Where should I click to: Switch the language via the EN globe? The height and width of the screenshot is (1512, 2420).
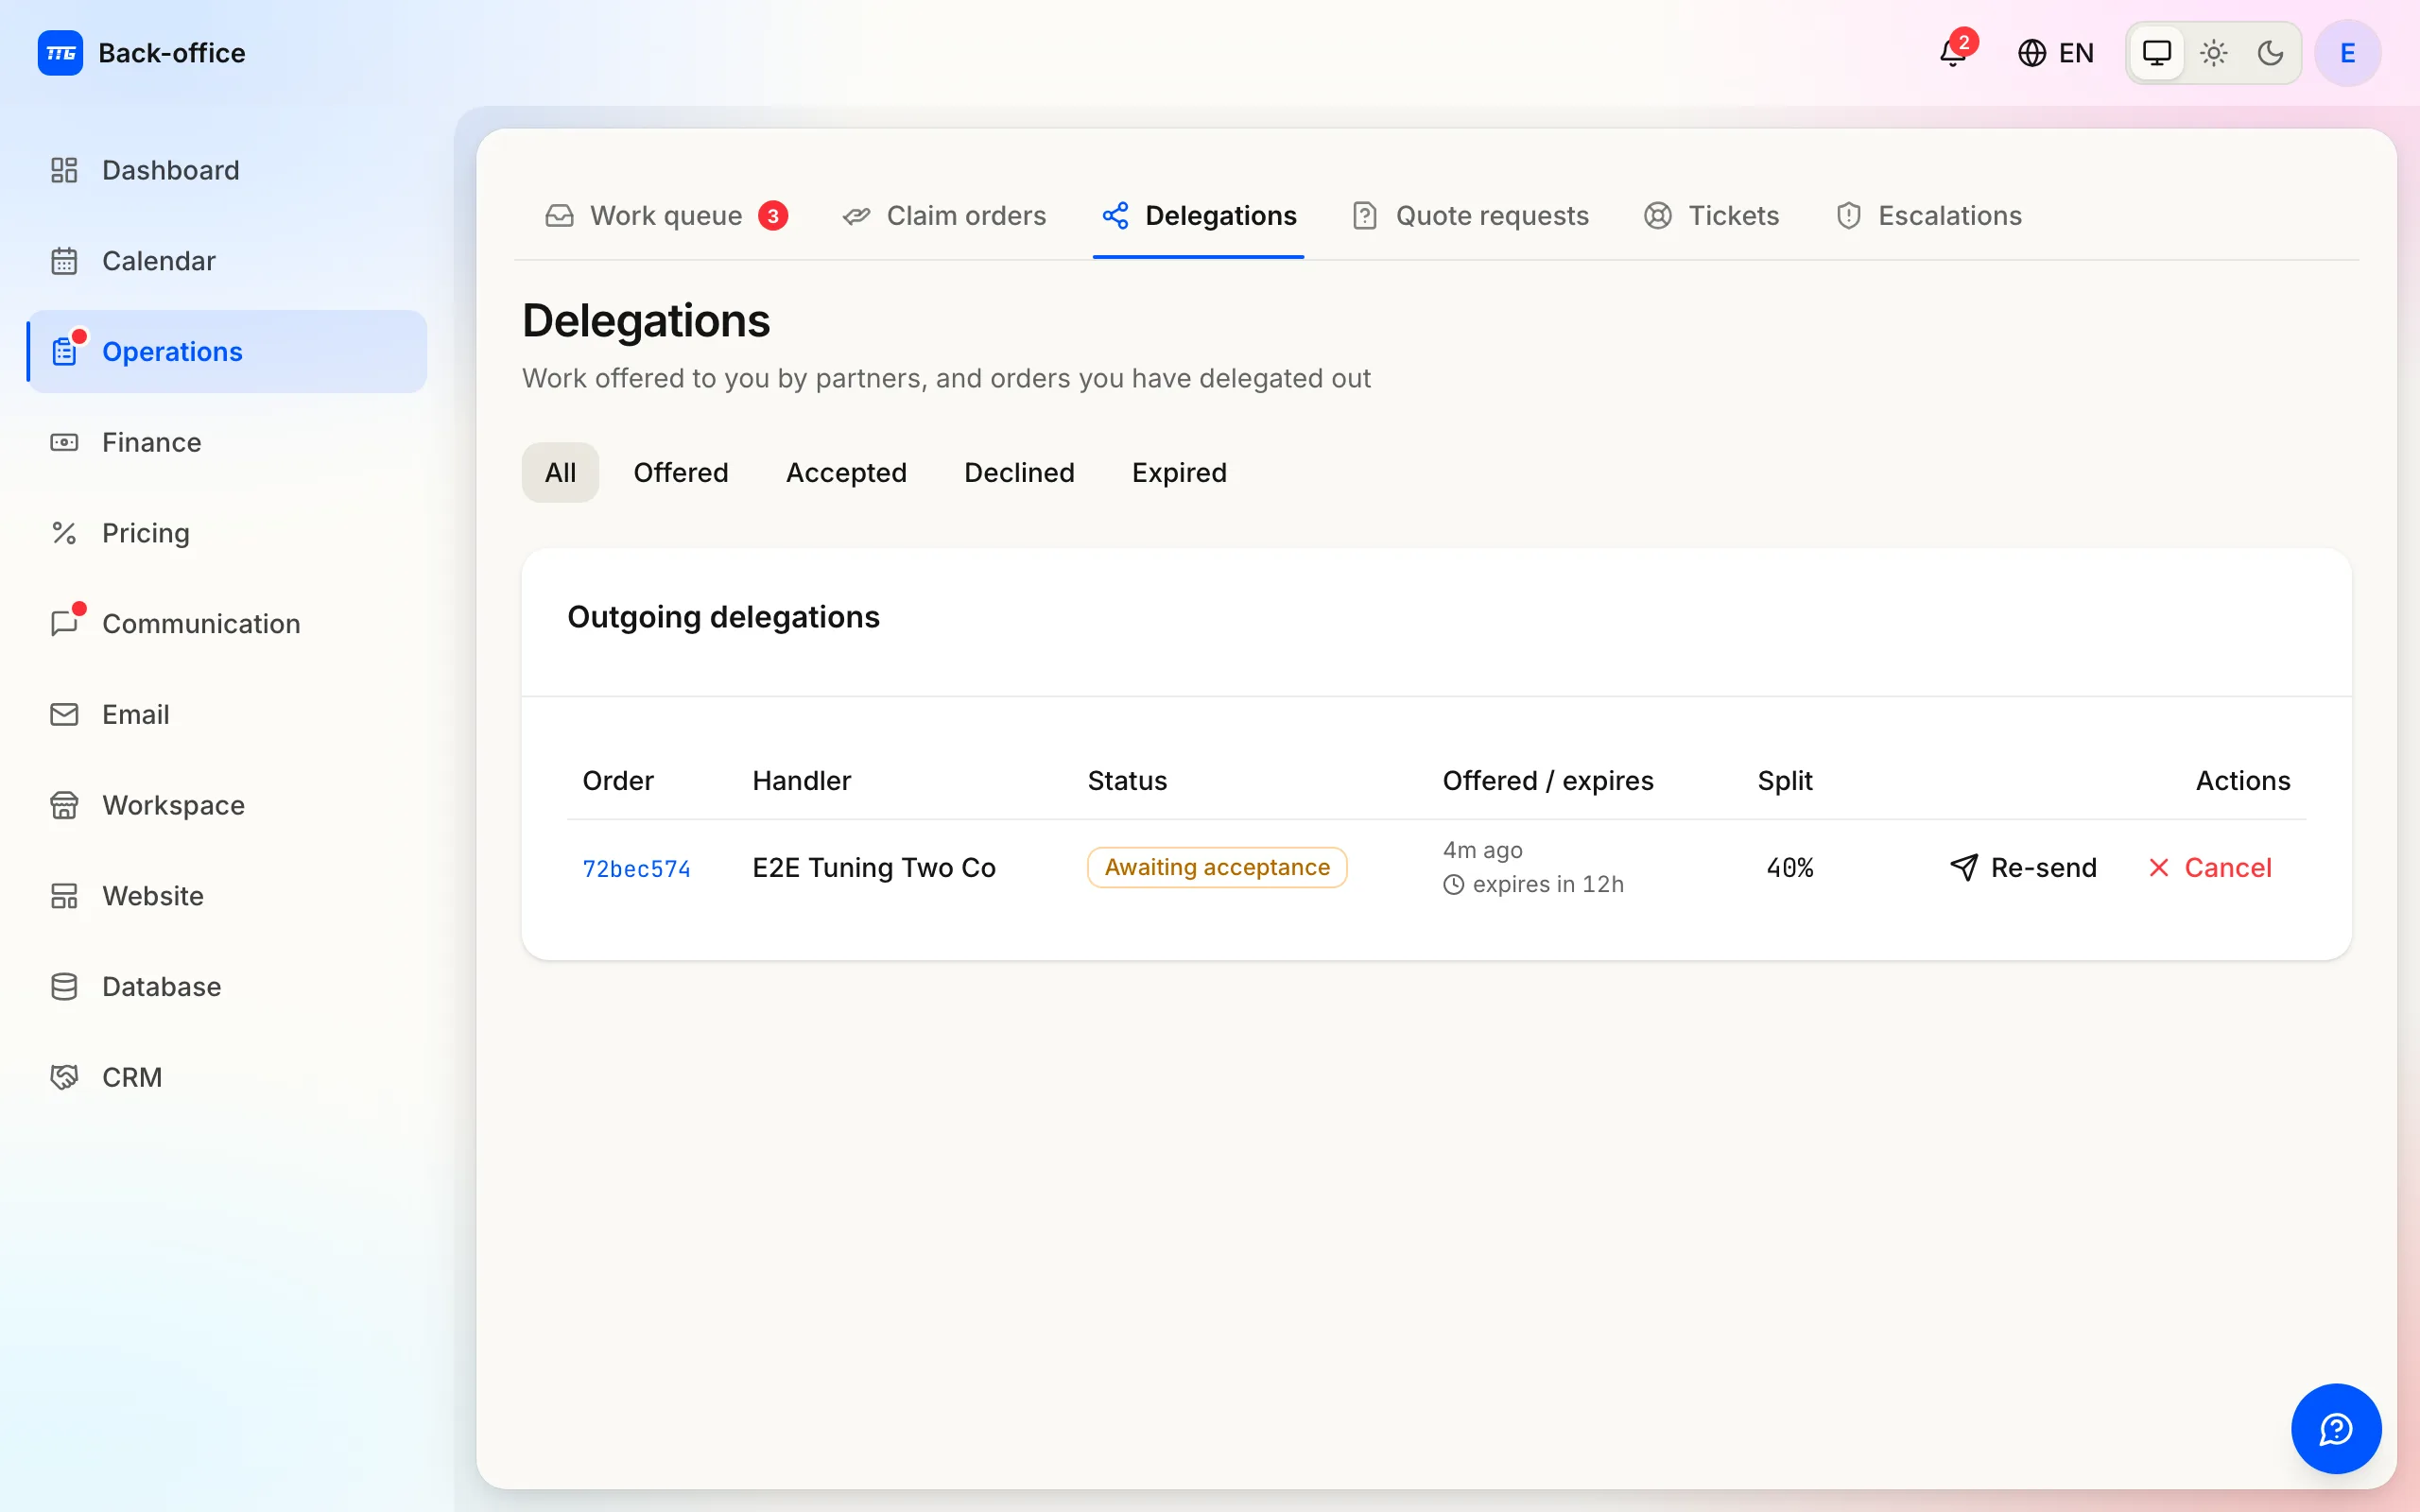tap(2056, 53)
